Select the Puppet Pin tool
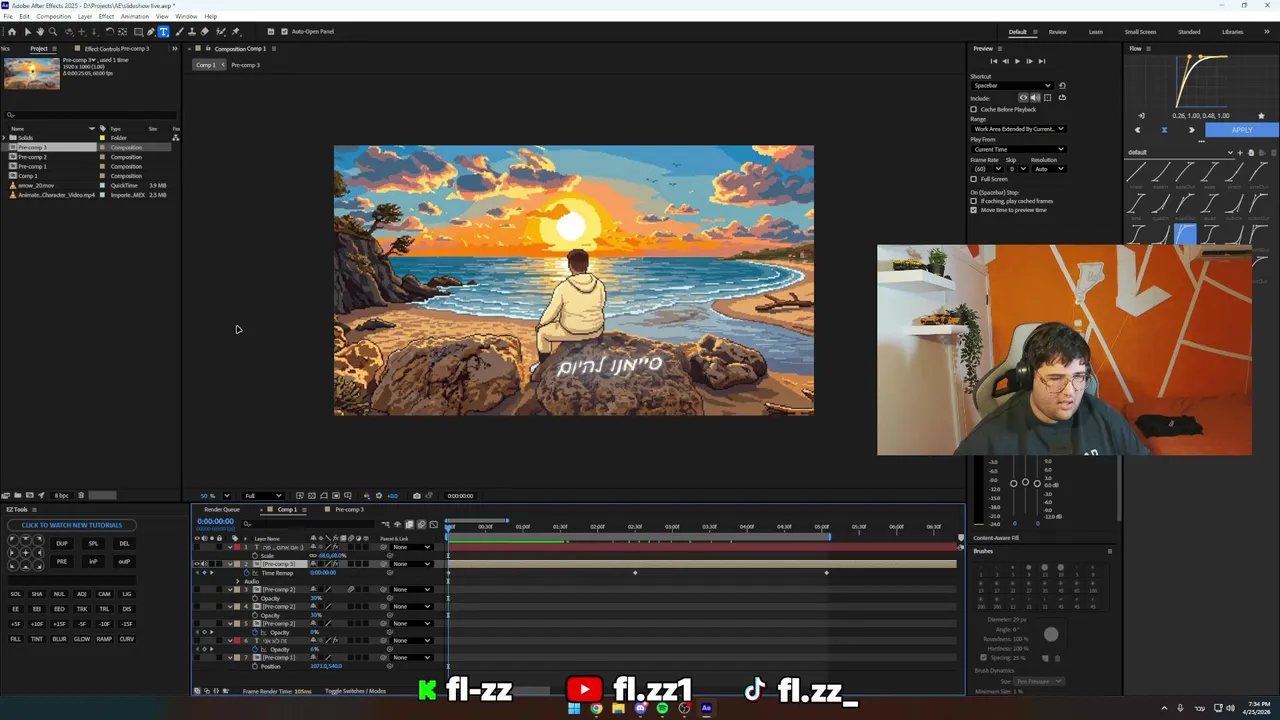This screenshot has width=1280, height=720. 236,32
